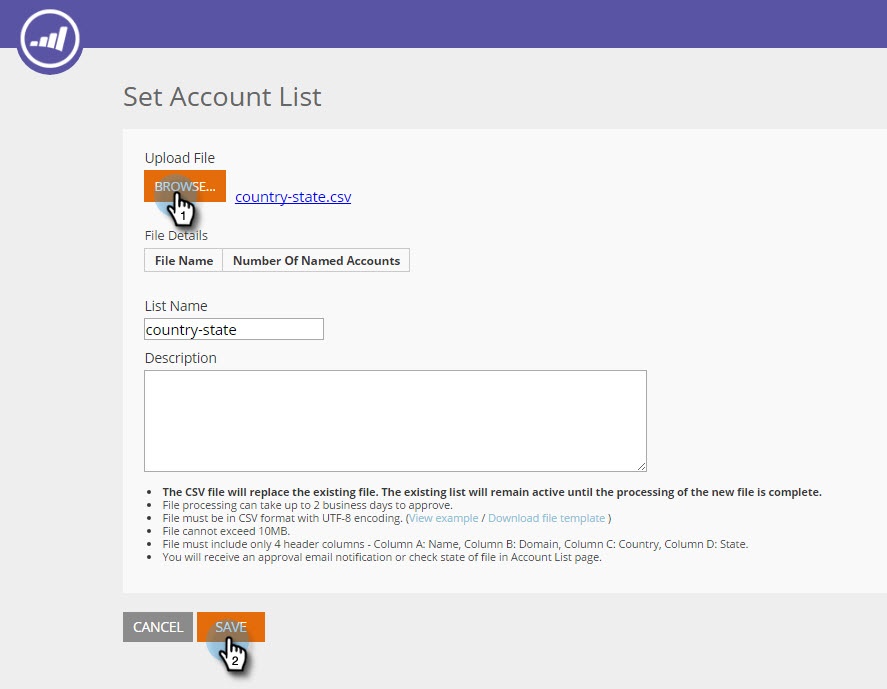Click the List Name label

[176, 306]
